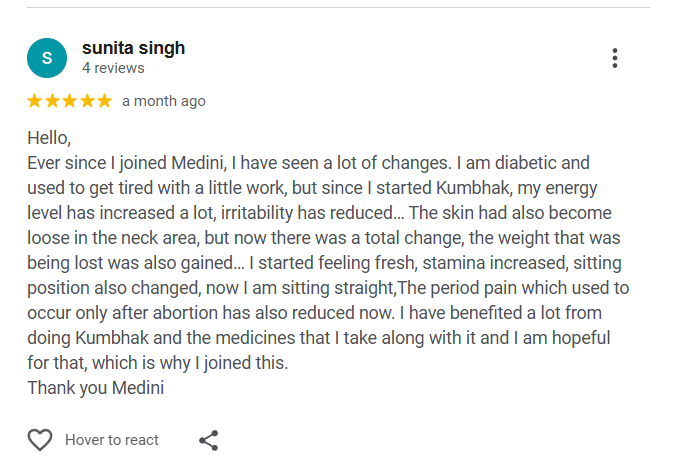This screenshot has height=475, width=700.
Task: Click the heart react icon
Action: 40,440
